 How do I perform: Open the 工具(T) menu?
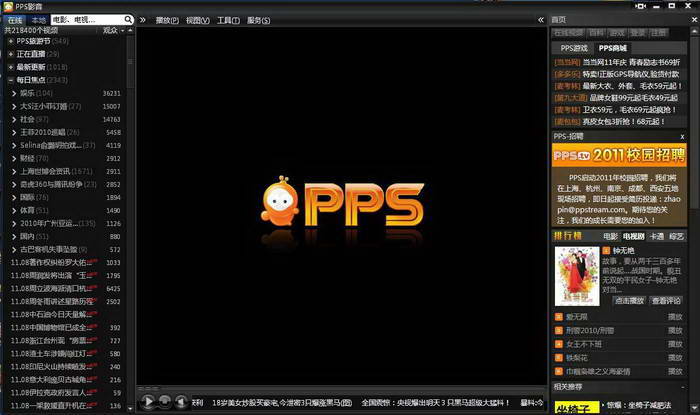point(228,19)
